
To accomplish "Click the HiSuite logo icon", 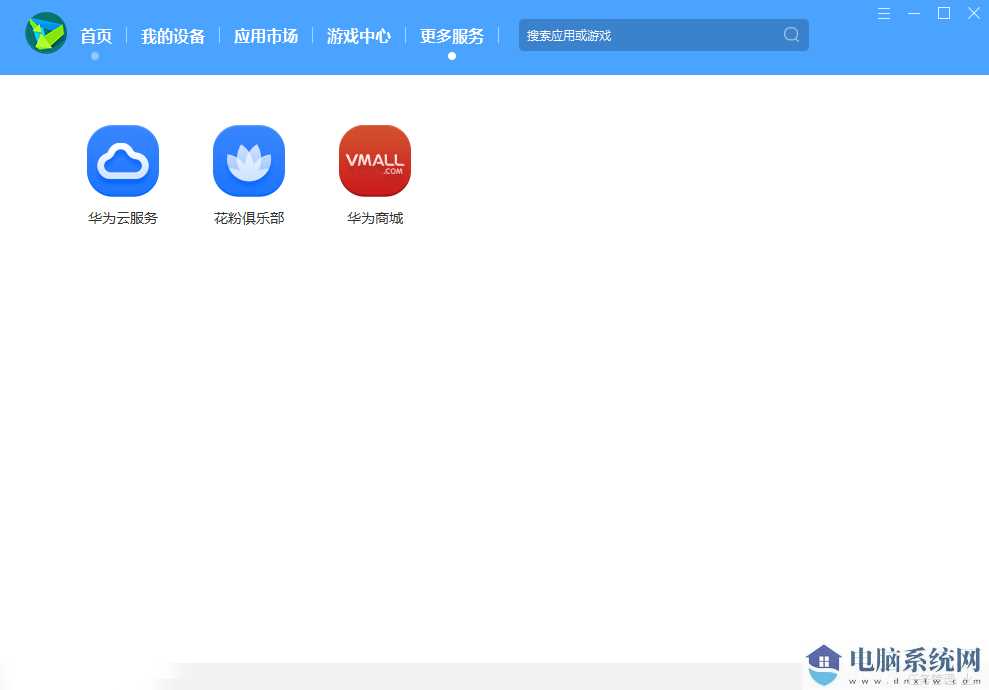I will pyautogui.click(x=46, y=33).
